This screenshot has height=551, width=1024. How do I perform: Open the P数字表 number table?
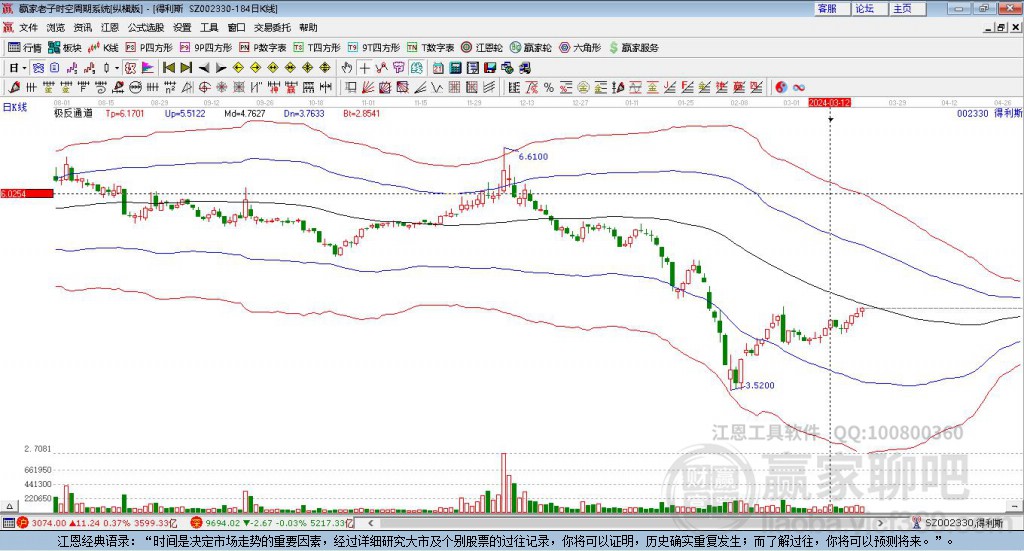pyautogui.click(x=263, y=48)
